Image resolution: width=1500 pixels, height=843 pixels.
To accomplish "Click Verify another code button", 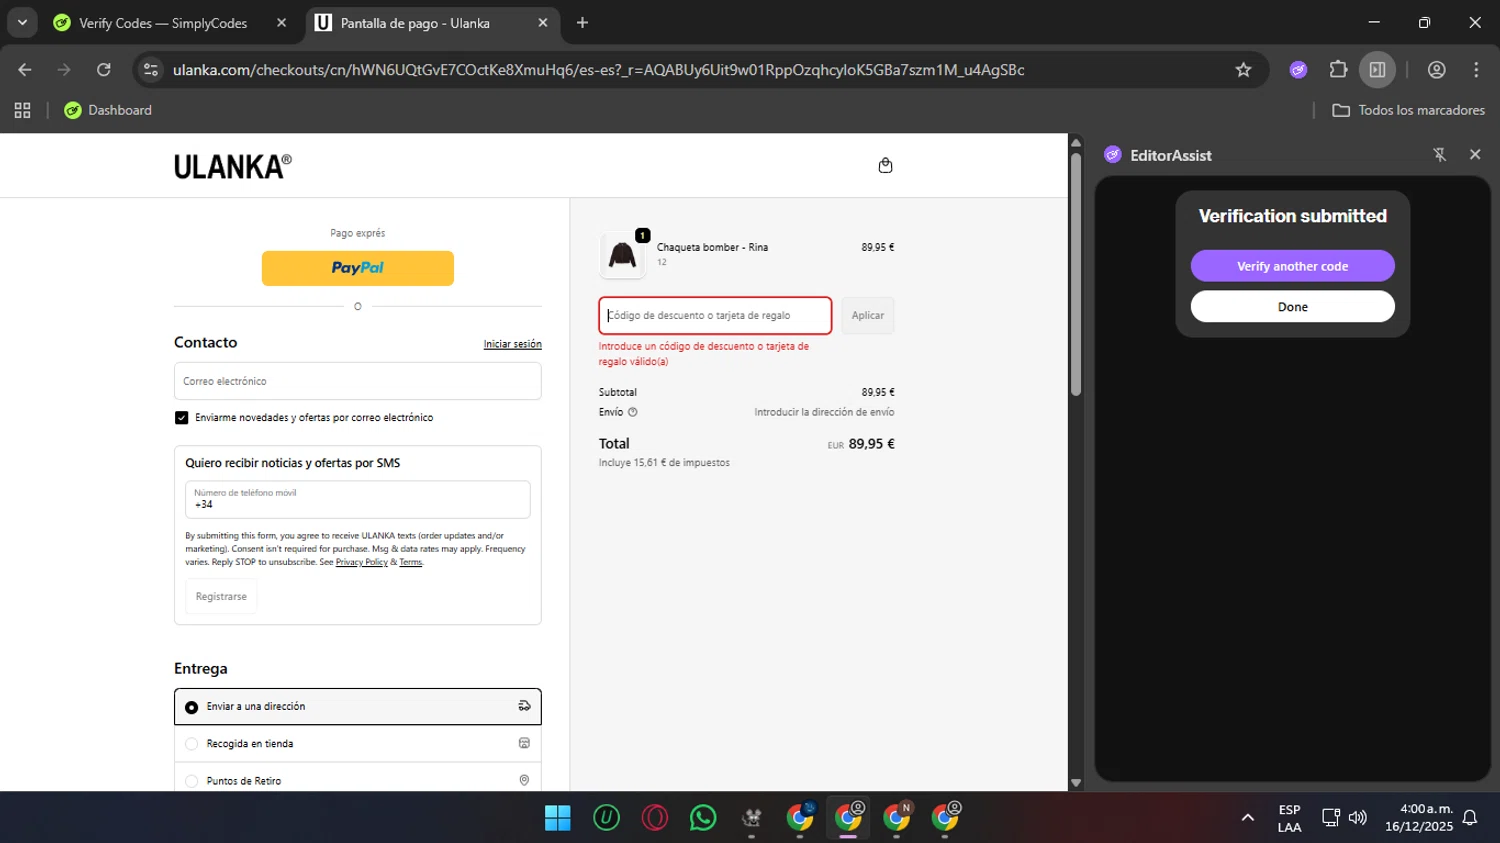I will pyautogui.click(x=1292, y=266).
